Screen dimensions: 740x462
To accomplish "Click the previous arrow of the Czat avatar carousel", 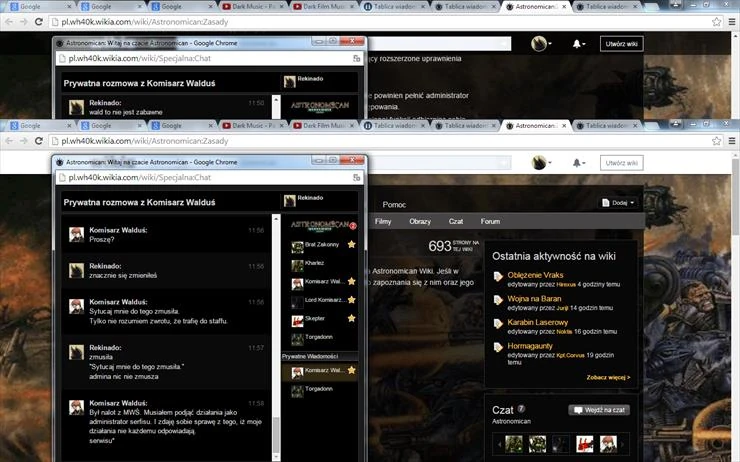I will 499,444.
